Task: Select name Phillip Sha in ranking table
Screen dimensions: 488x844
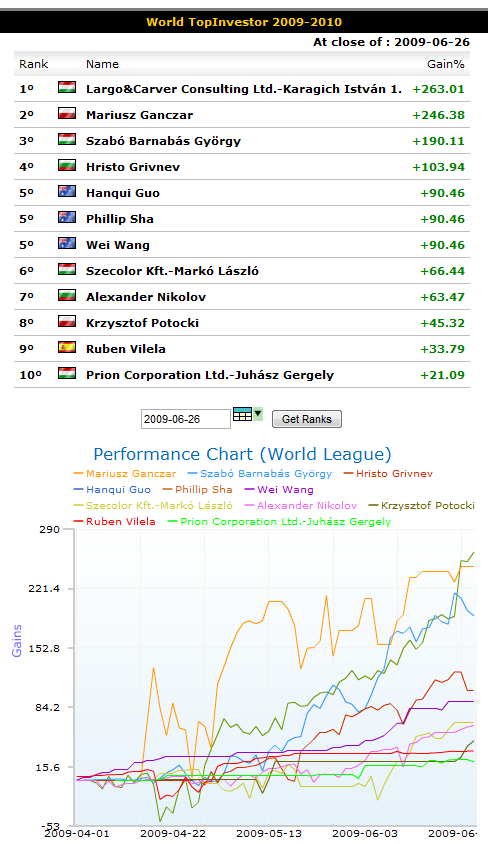Action: 119,219
